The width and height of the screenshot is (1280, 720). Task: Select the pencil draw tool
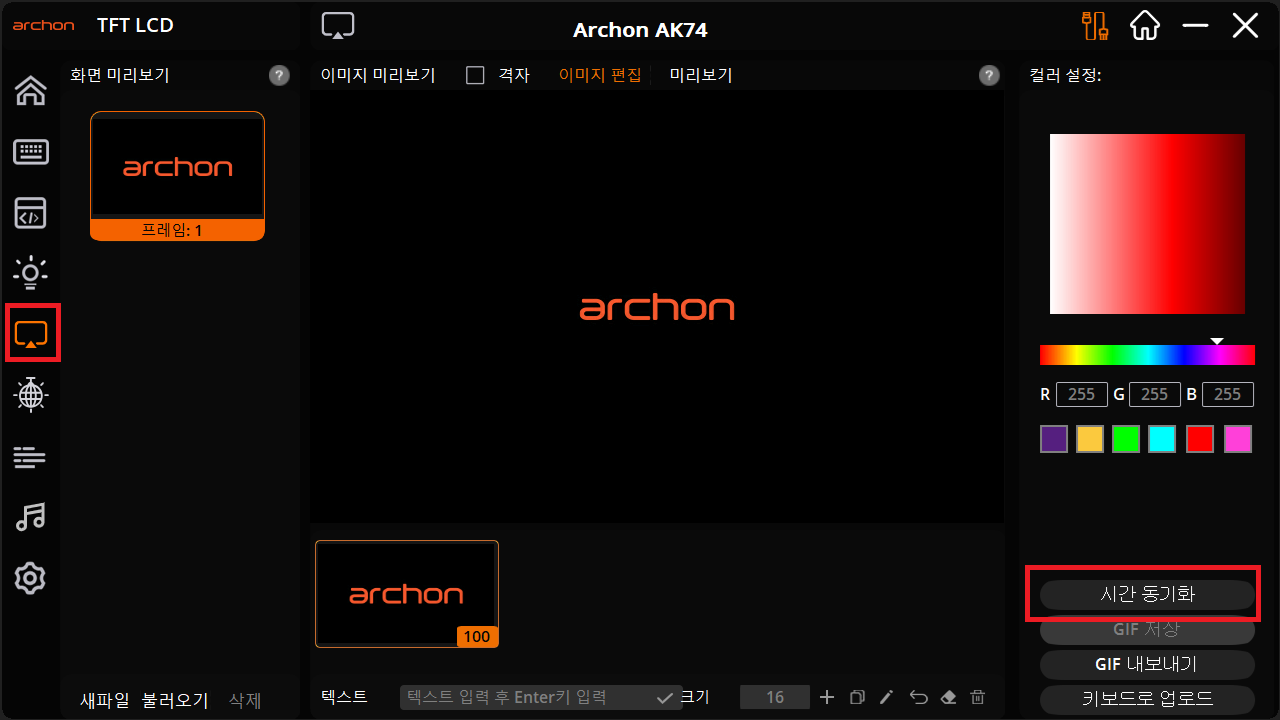coord(887,697)
